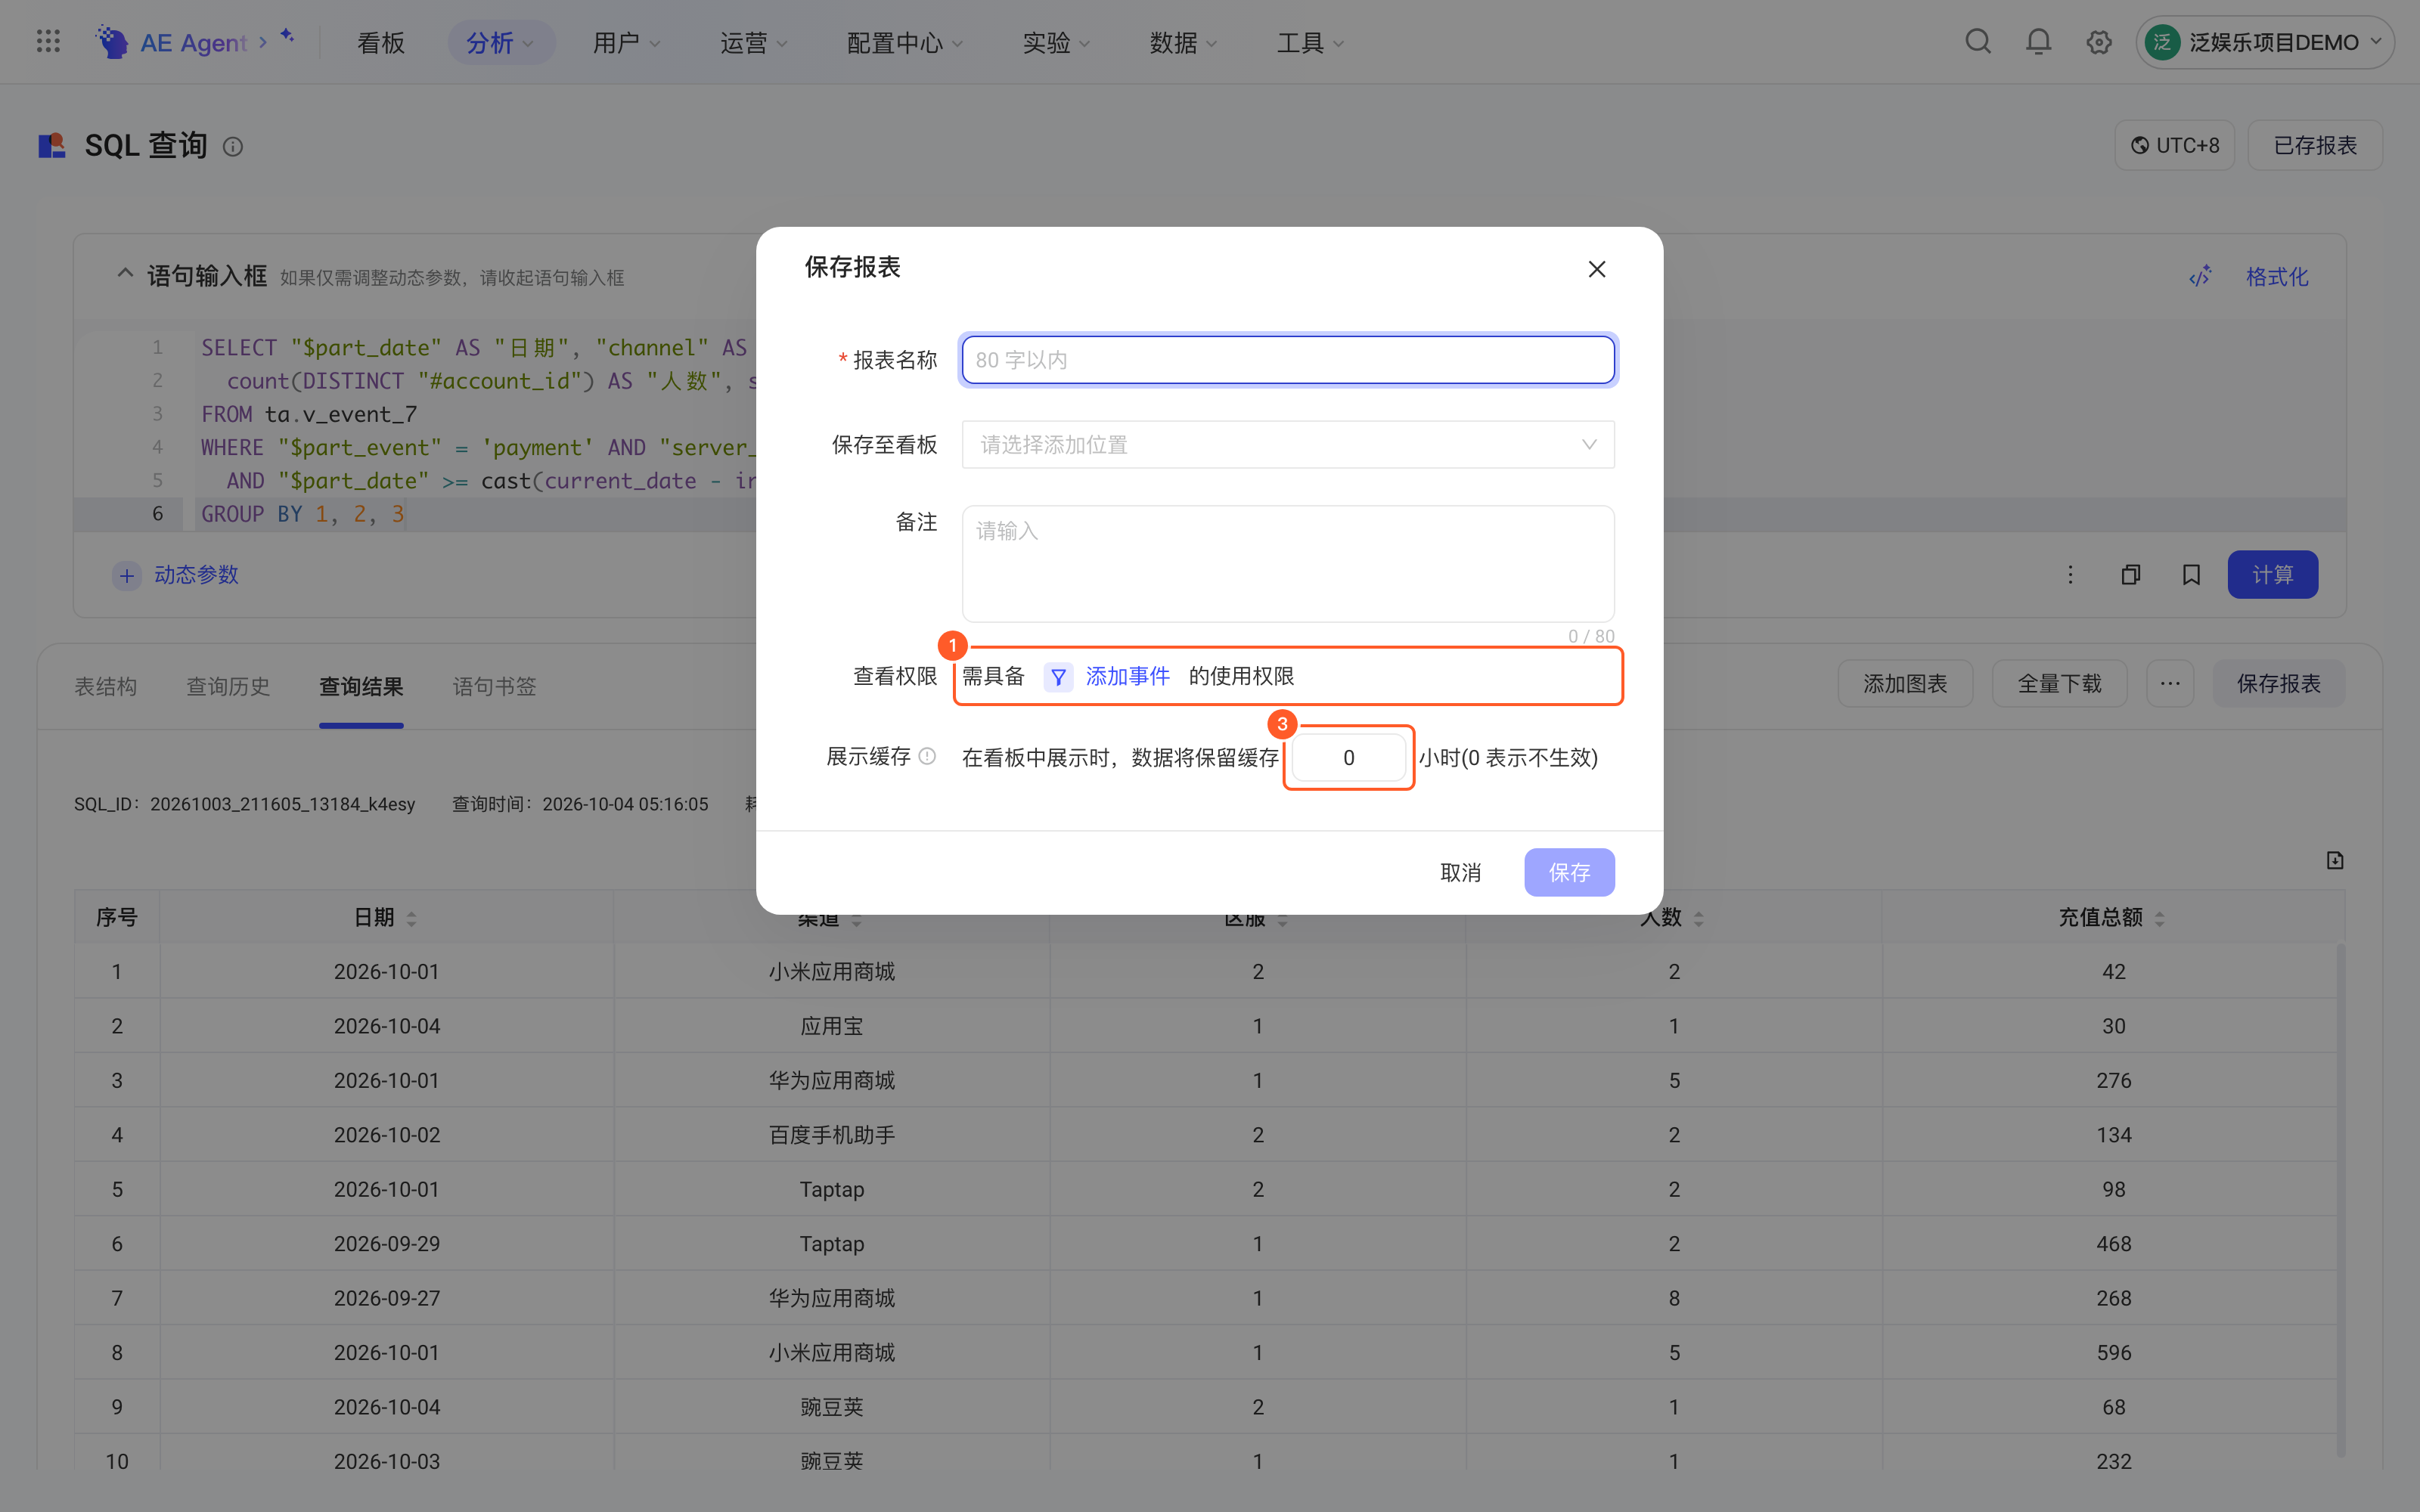Viewport: 2420px width, 1512px height.
Task: Click the 取消 button
Action: click(1460, 872)
